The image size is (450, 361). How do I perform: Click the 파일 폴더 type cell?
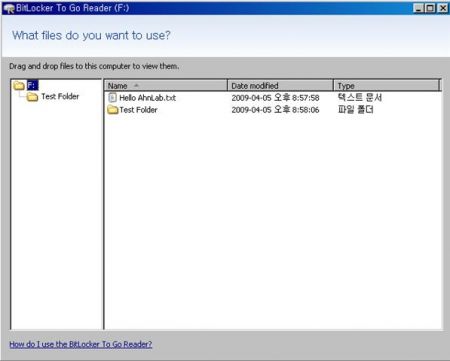point(356,109)
